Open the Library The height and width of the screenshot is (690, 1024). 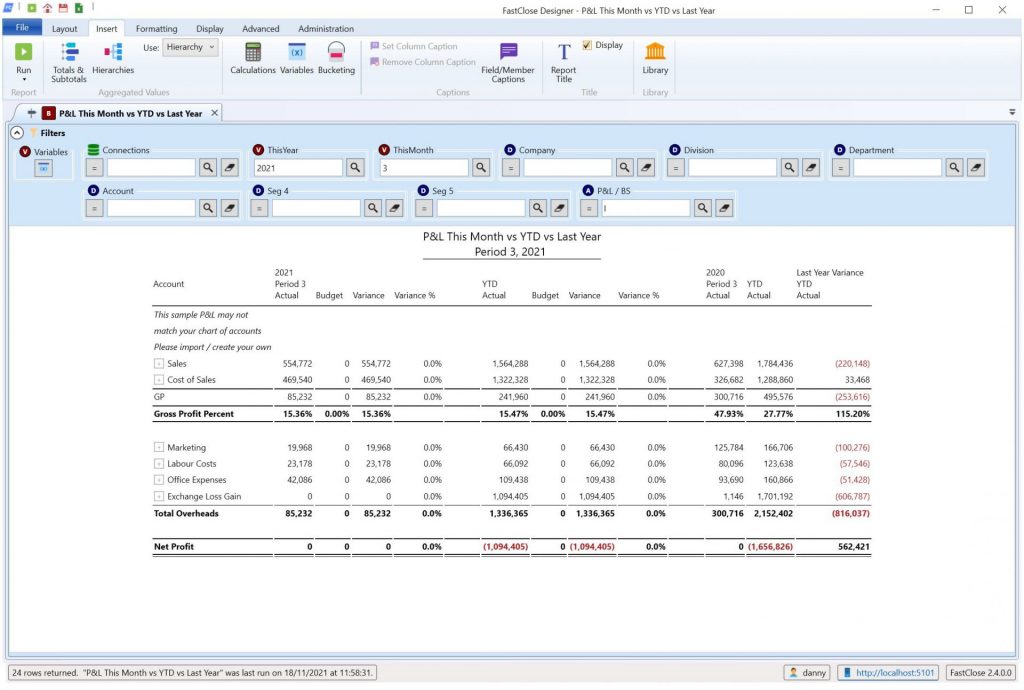click(655, 59)
